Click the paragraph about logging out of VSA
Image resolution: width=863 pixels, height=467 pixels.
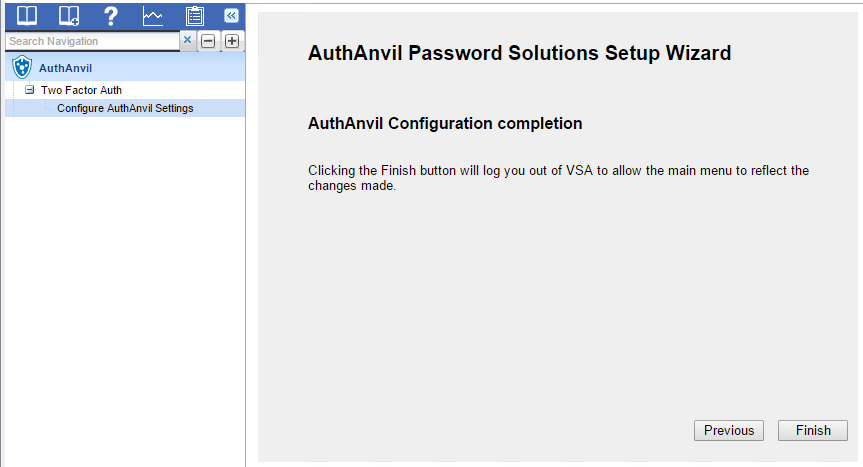558,178
